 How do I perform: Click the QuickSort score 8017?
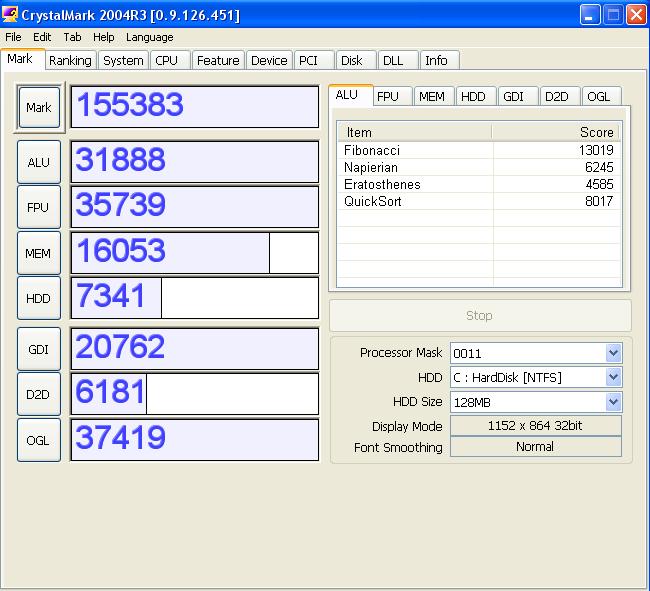pyautogui.click(x=599, y=201)
